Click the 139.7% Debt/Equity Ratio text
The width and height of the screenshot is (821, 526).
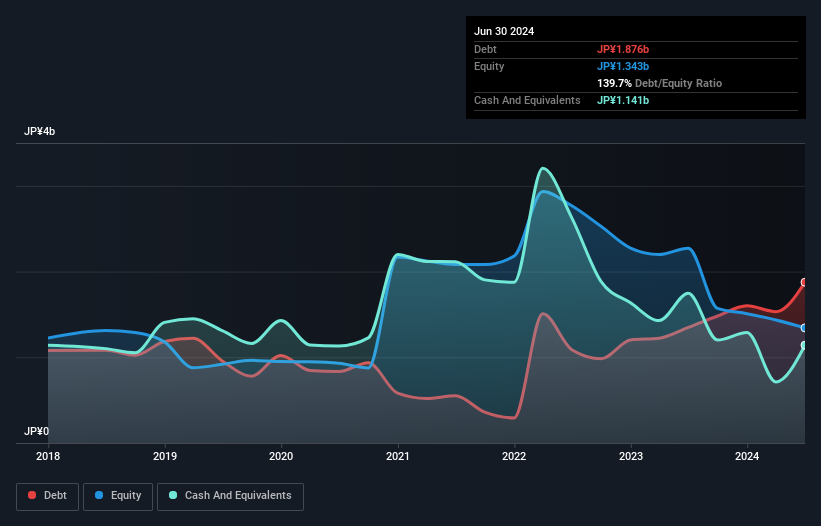[659, 83]
